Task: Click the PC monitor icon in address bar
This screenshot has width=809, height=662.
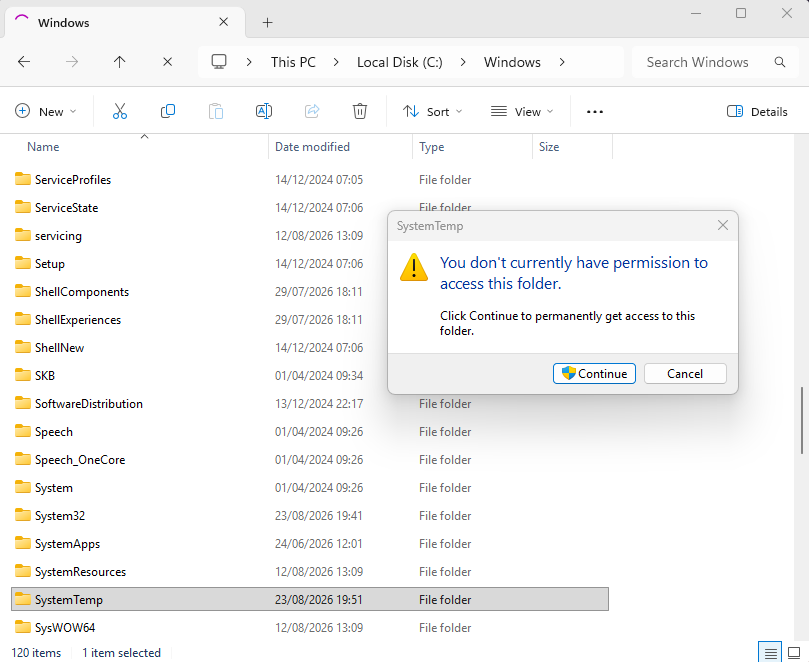Action: (219, 62)
